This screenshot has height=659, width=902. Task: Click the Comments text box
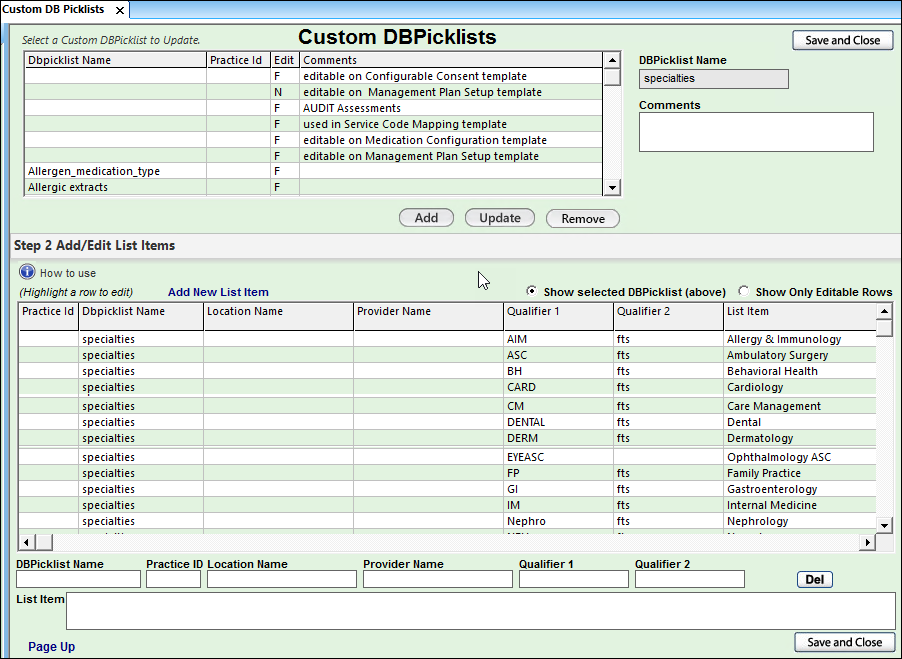click(x=756, y=132)
